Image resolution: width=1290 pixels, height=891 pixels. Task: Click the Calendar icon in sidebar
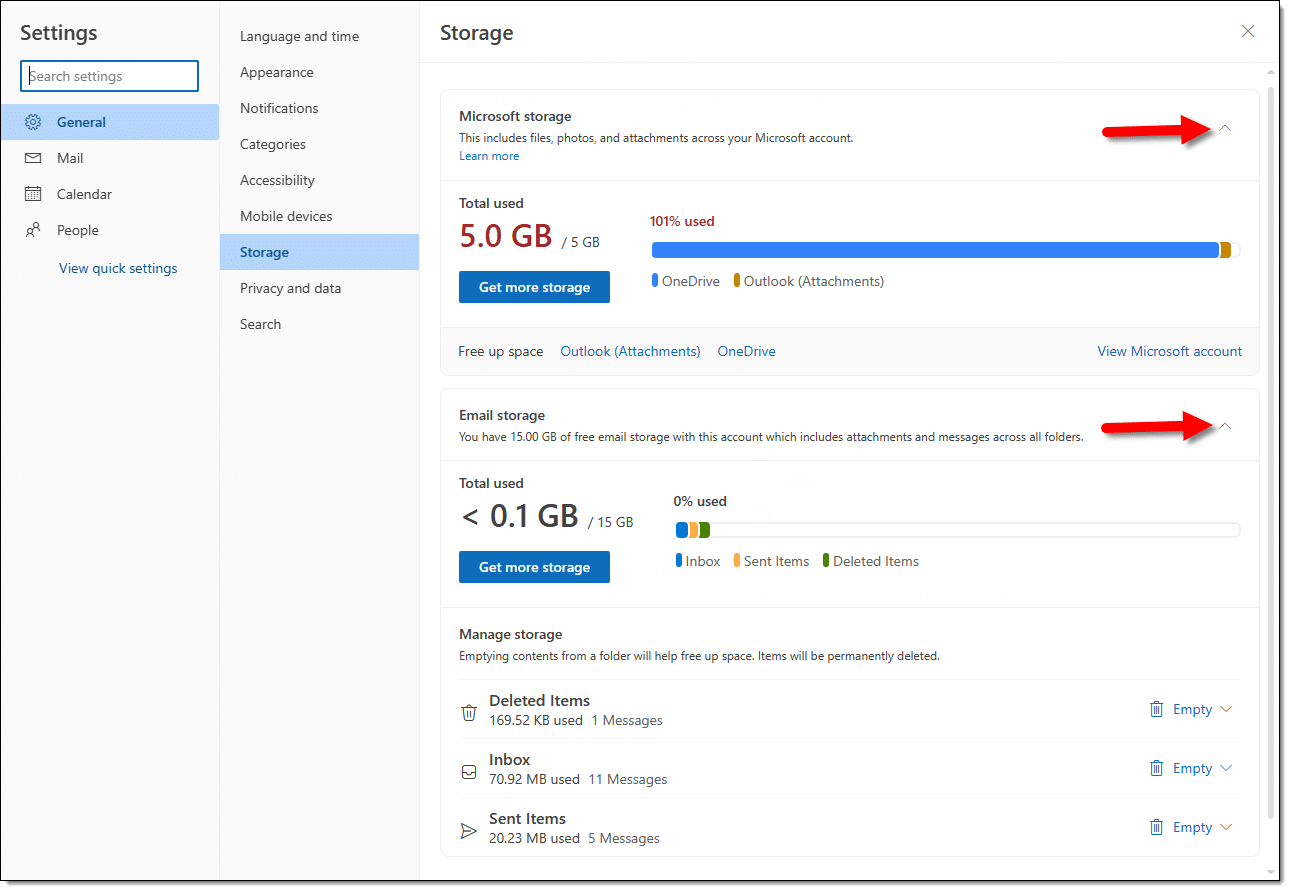coord(33,194)
